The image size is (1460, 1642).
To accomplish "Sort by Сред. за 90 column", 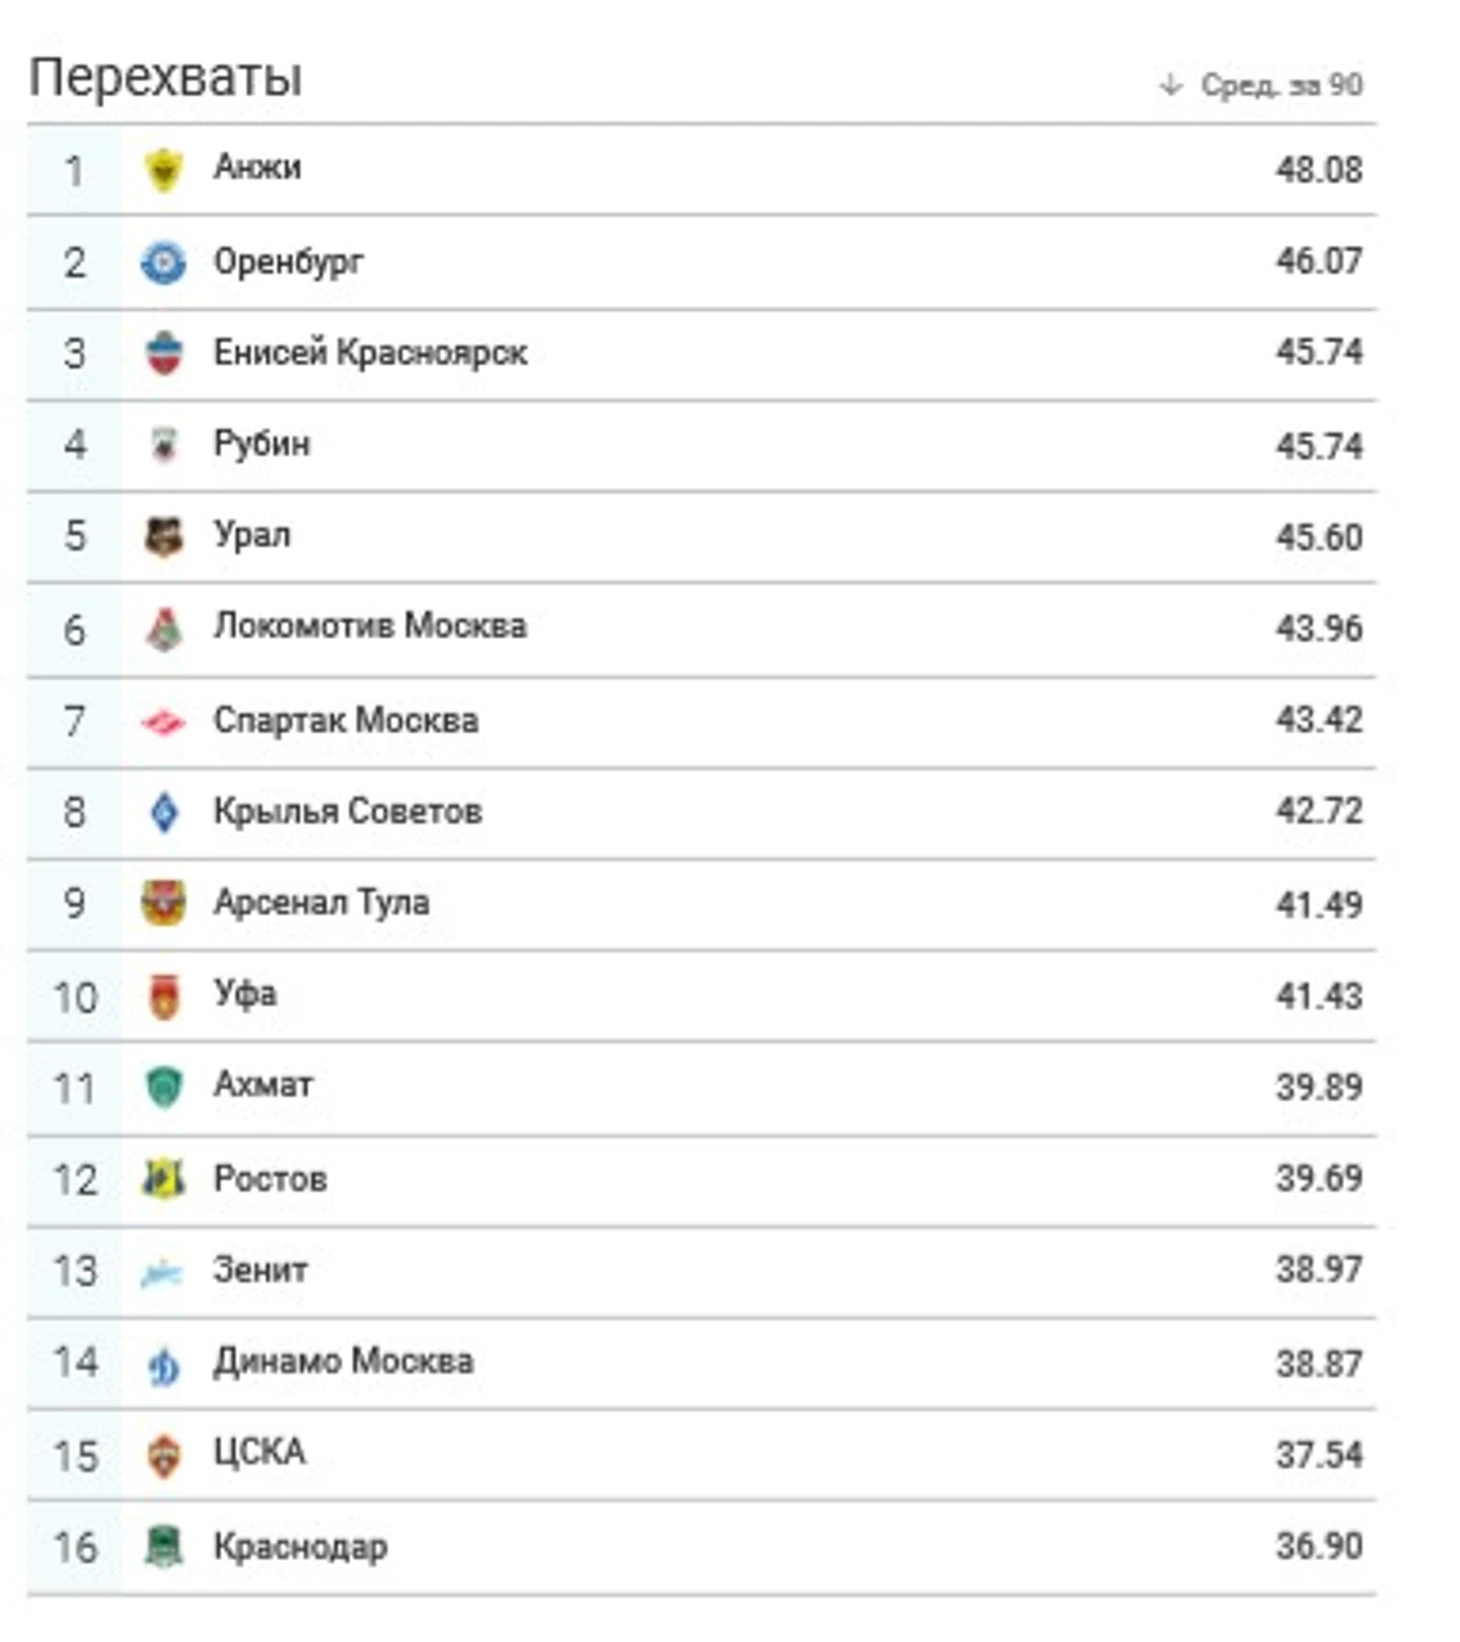I will 1280,85.
